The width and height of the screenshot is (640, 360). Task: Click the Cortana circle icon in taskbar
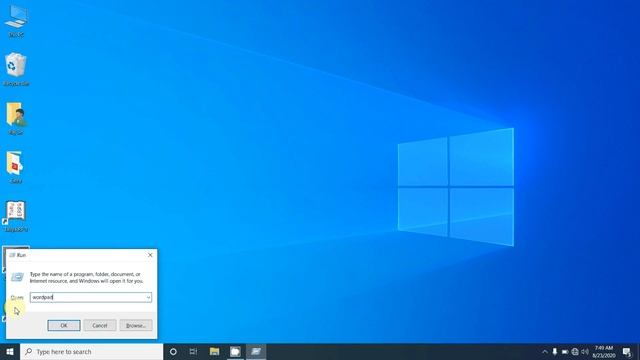click(173, 351)
